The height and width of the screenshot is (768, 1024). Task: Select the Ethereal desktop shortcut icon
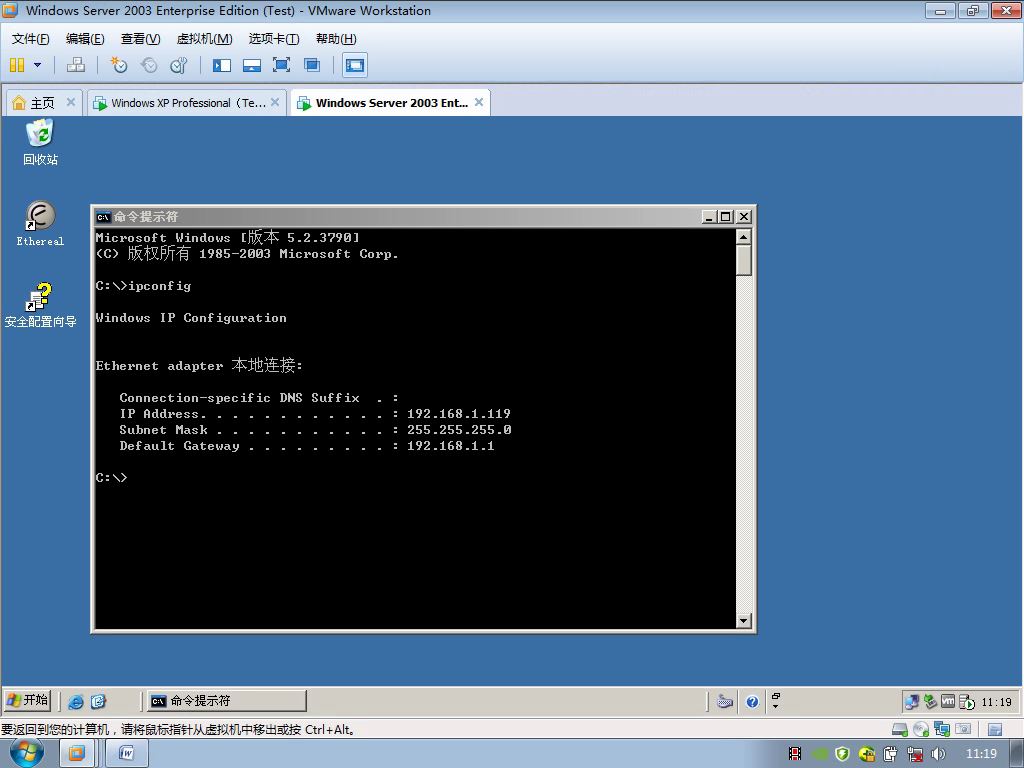point(40,224)
